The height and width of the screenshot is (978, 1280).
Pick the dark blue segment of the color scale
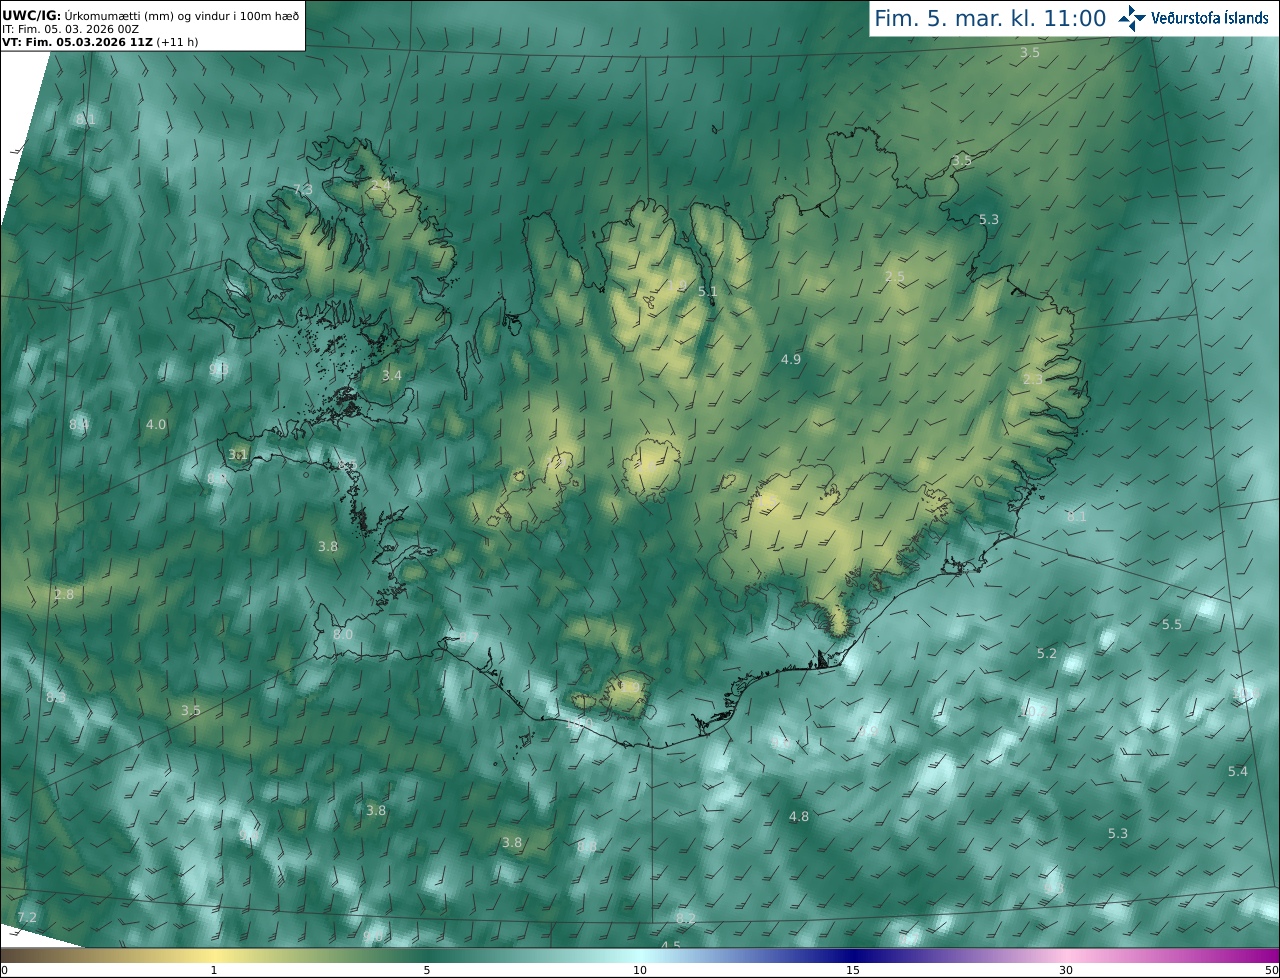853,955
